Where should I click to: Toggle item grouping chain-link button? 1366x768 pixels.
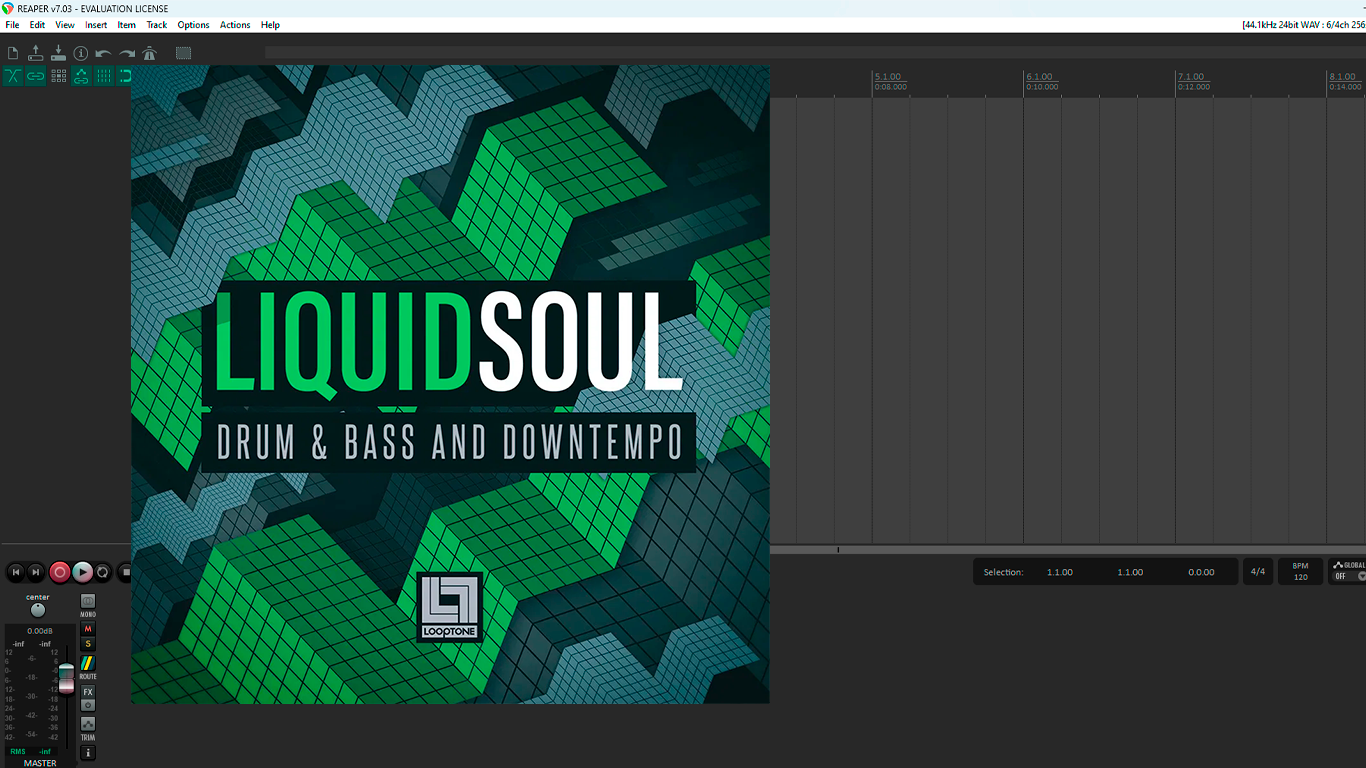pyautogui.click(x=36, y=76)
